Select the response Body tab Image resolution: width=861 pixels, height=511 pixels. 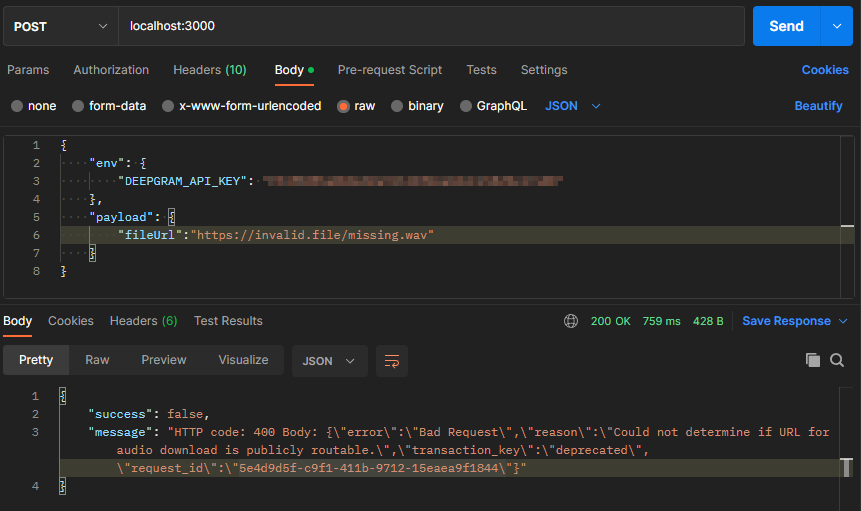click(x=18, y=321)
